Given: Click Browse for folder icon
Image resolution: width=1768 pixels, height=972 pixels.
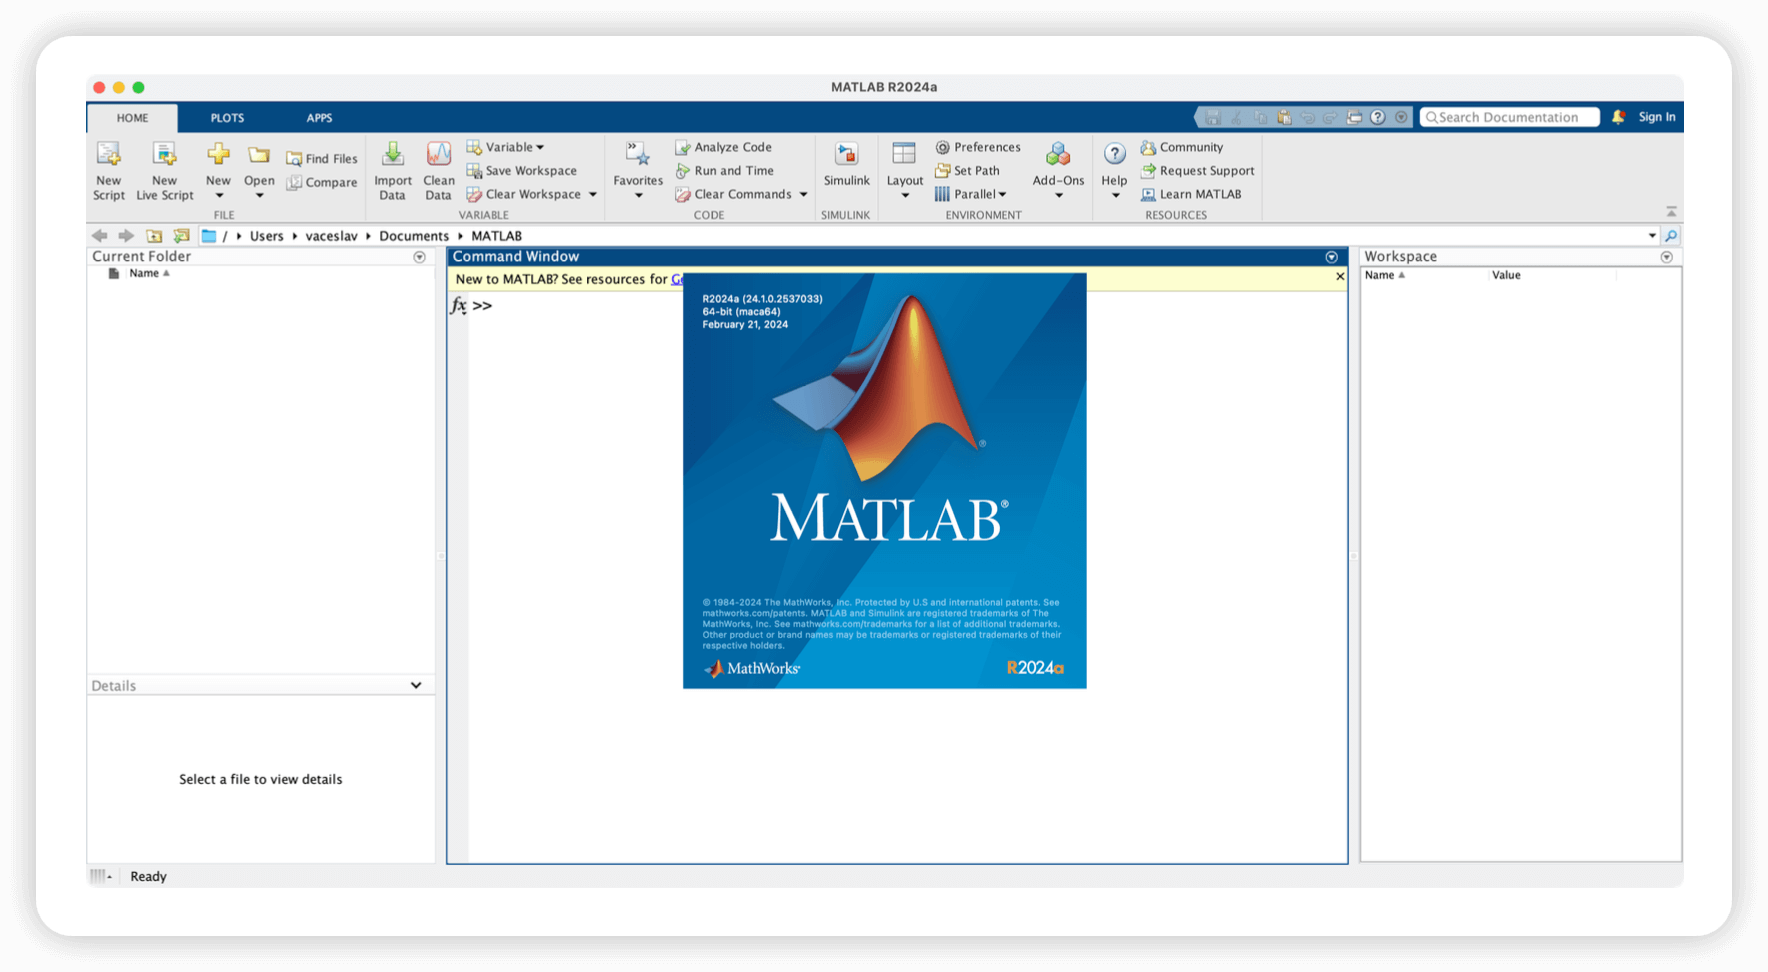Looking at the screenshot, I should coord(181,236).
